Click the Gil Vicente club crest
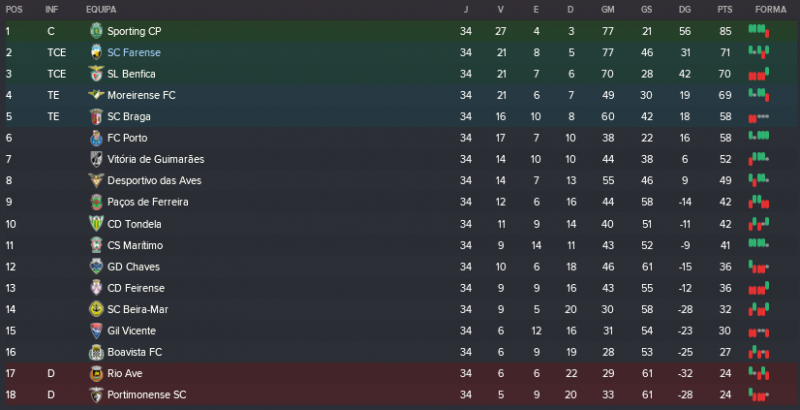 97,331
